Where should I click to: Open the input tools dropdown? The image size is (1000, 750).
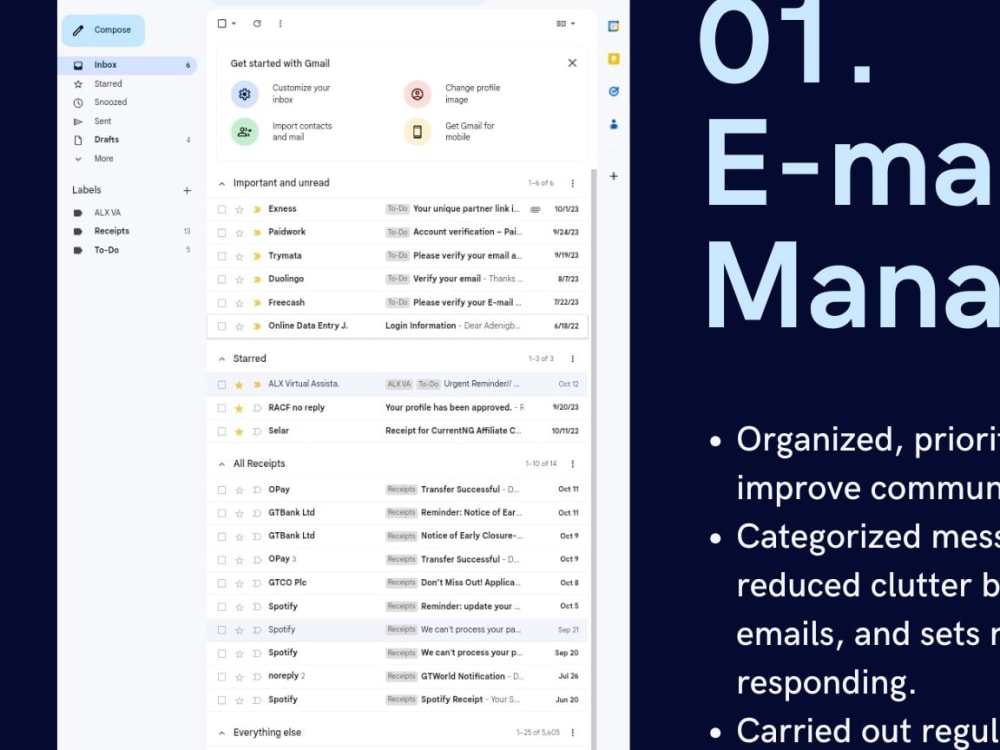(x=566, y=24)
